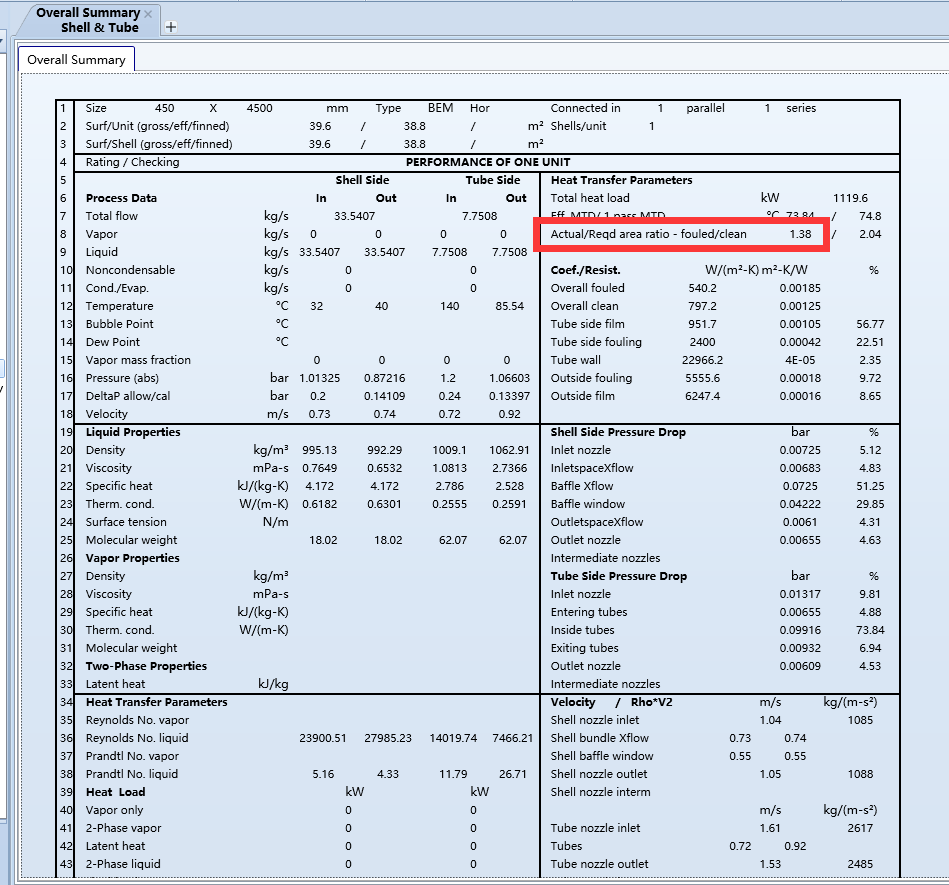Select the tube outlet density 1062.91
This screenshot has height=885, width=949.
pos(509,450)
